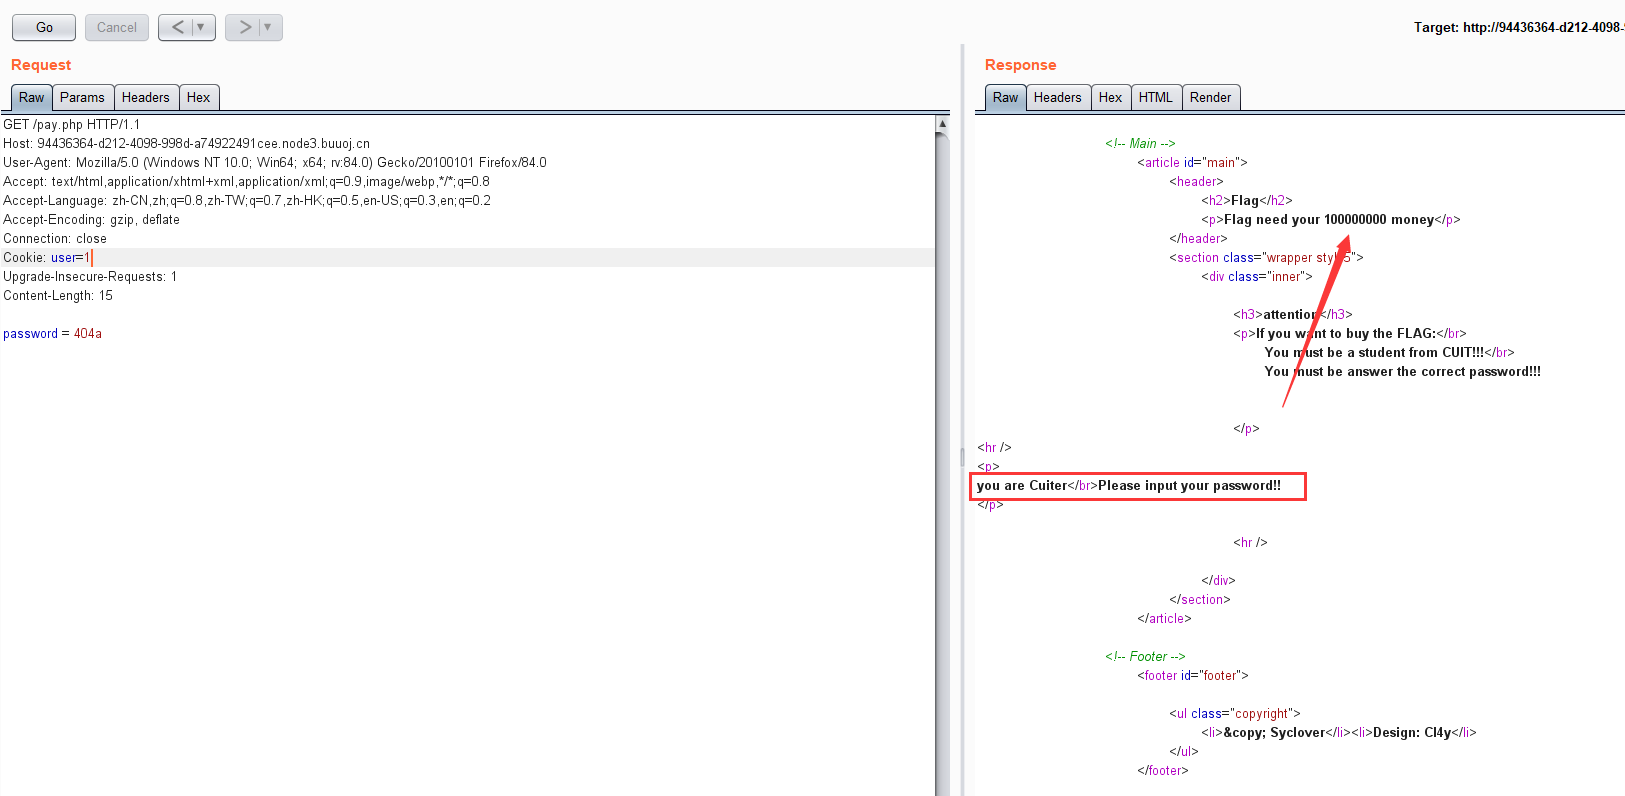Open the Response HTML tab

[1156, 97]
